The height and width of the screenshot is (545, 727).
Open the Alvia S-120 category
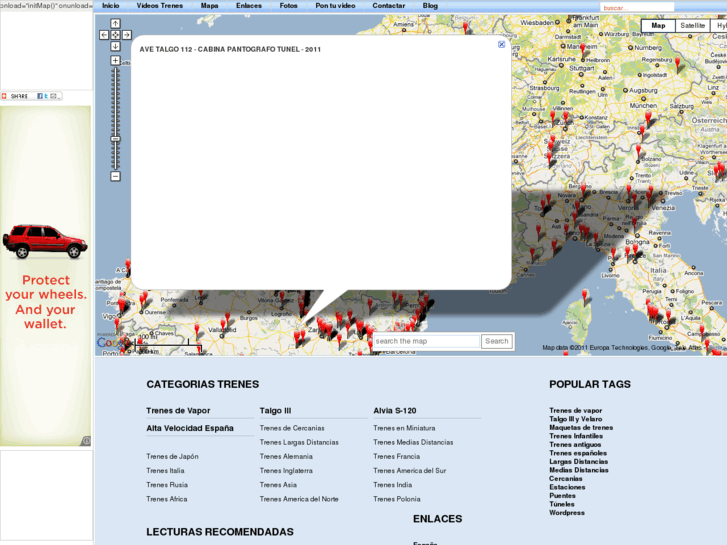click(395, 411)
